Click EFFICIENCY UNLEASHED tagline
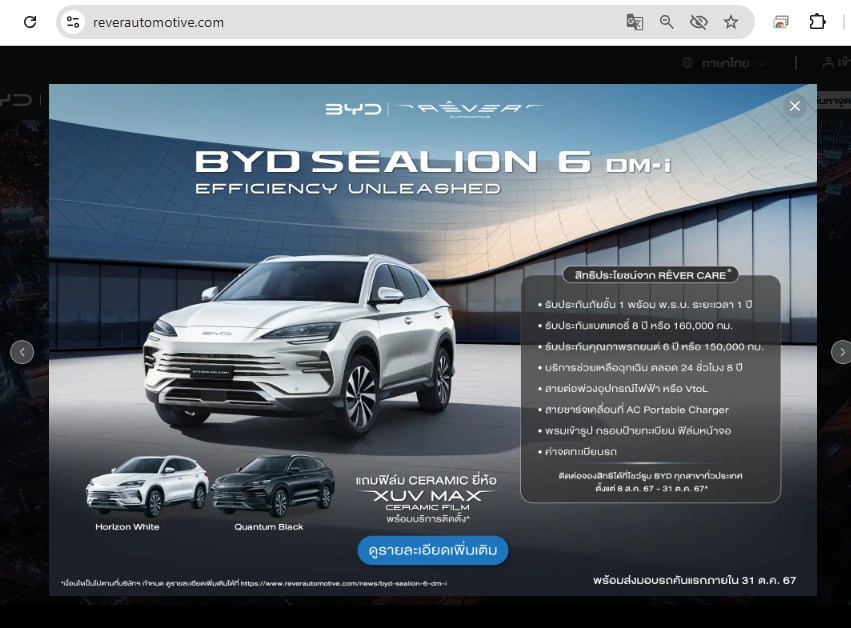The image size is (851, 628). coord(348,189)
